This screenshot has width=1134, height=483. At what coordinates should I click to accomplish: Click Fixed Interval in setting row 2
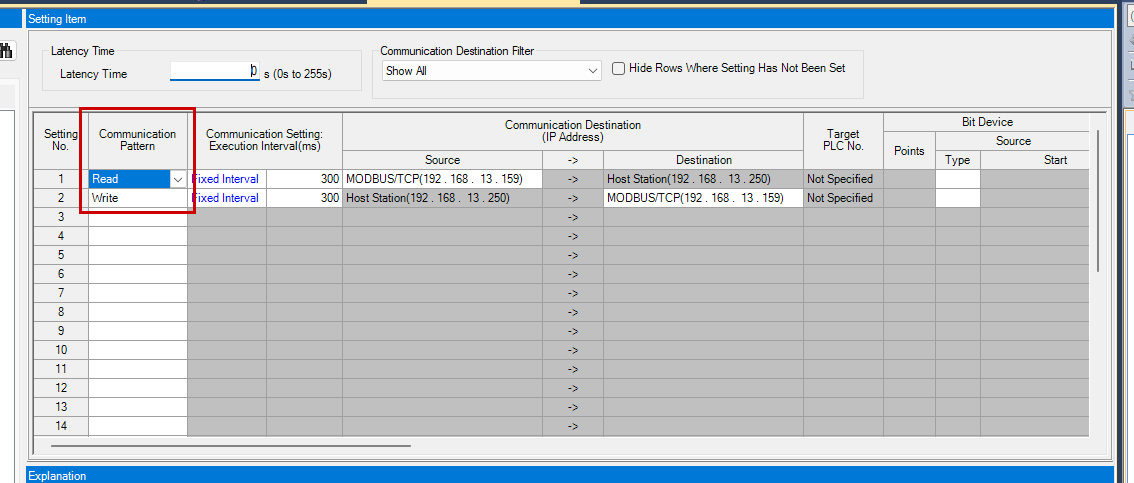(x=227, y=197)
